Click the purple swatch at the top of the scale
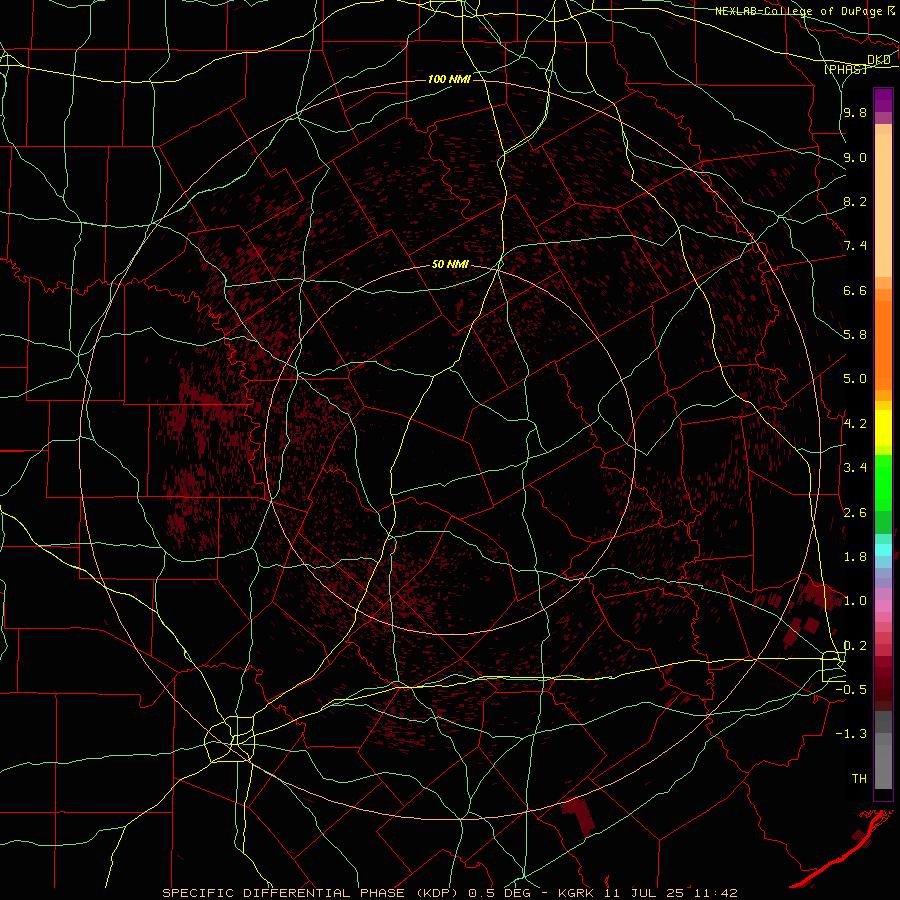 [x=883, y=100]
